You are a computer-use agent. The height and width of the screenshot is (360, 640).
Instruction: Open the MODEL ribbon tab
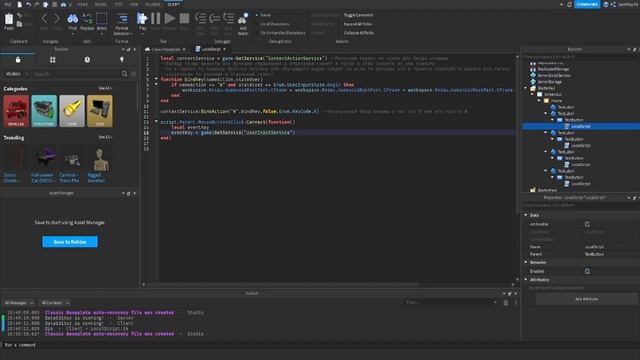pos(100,4)
